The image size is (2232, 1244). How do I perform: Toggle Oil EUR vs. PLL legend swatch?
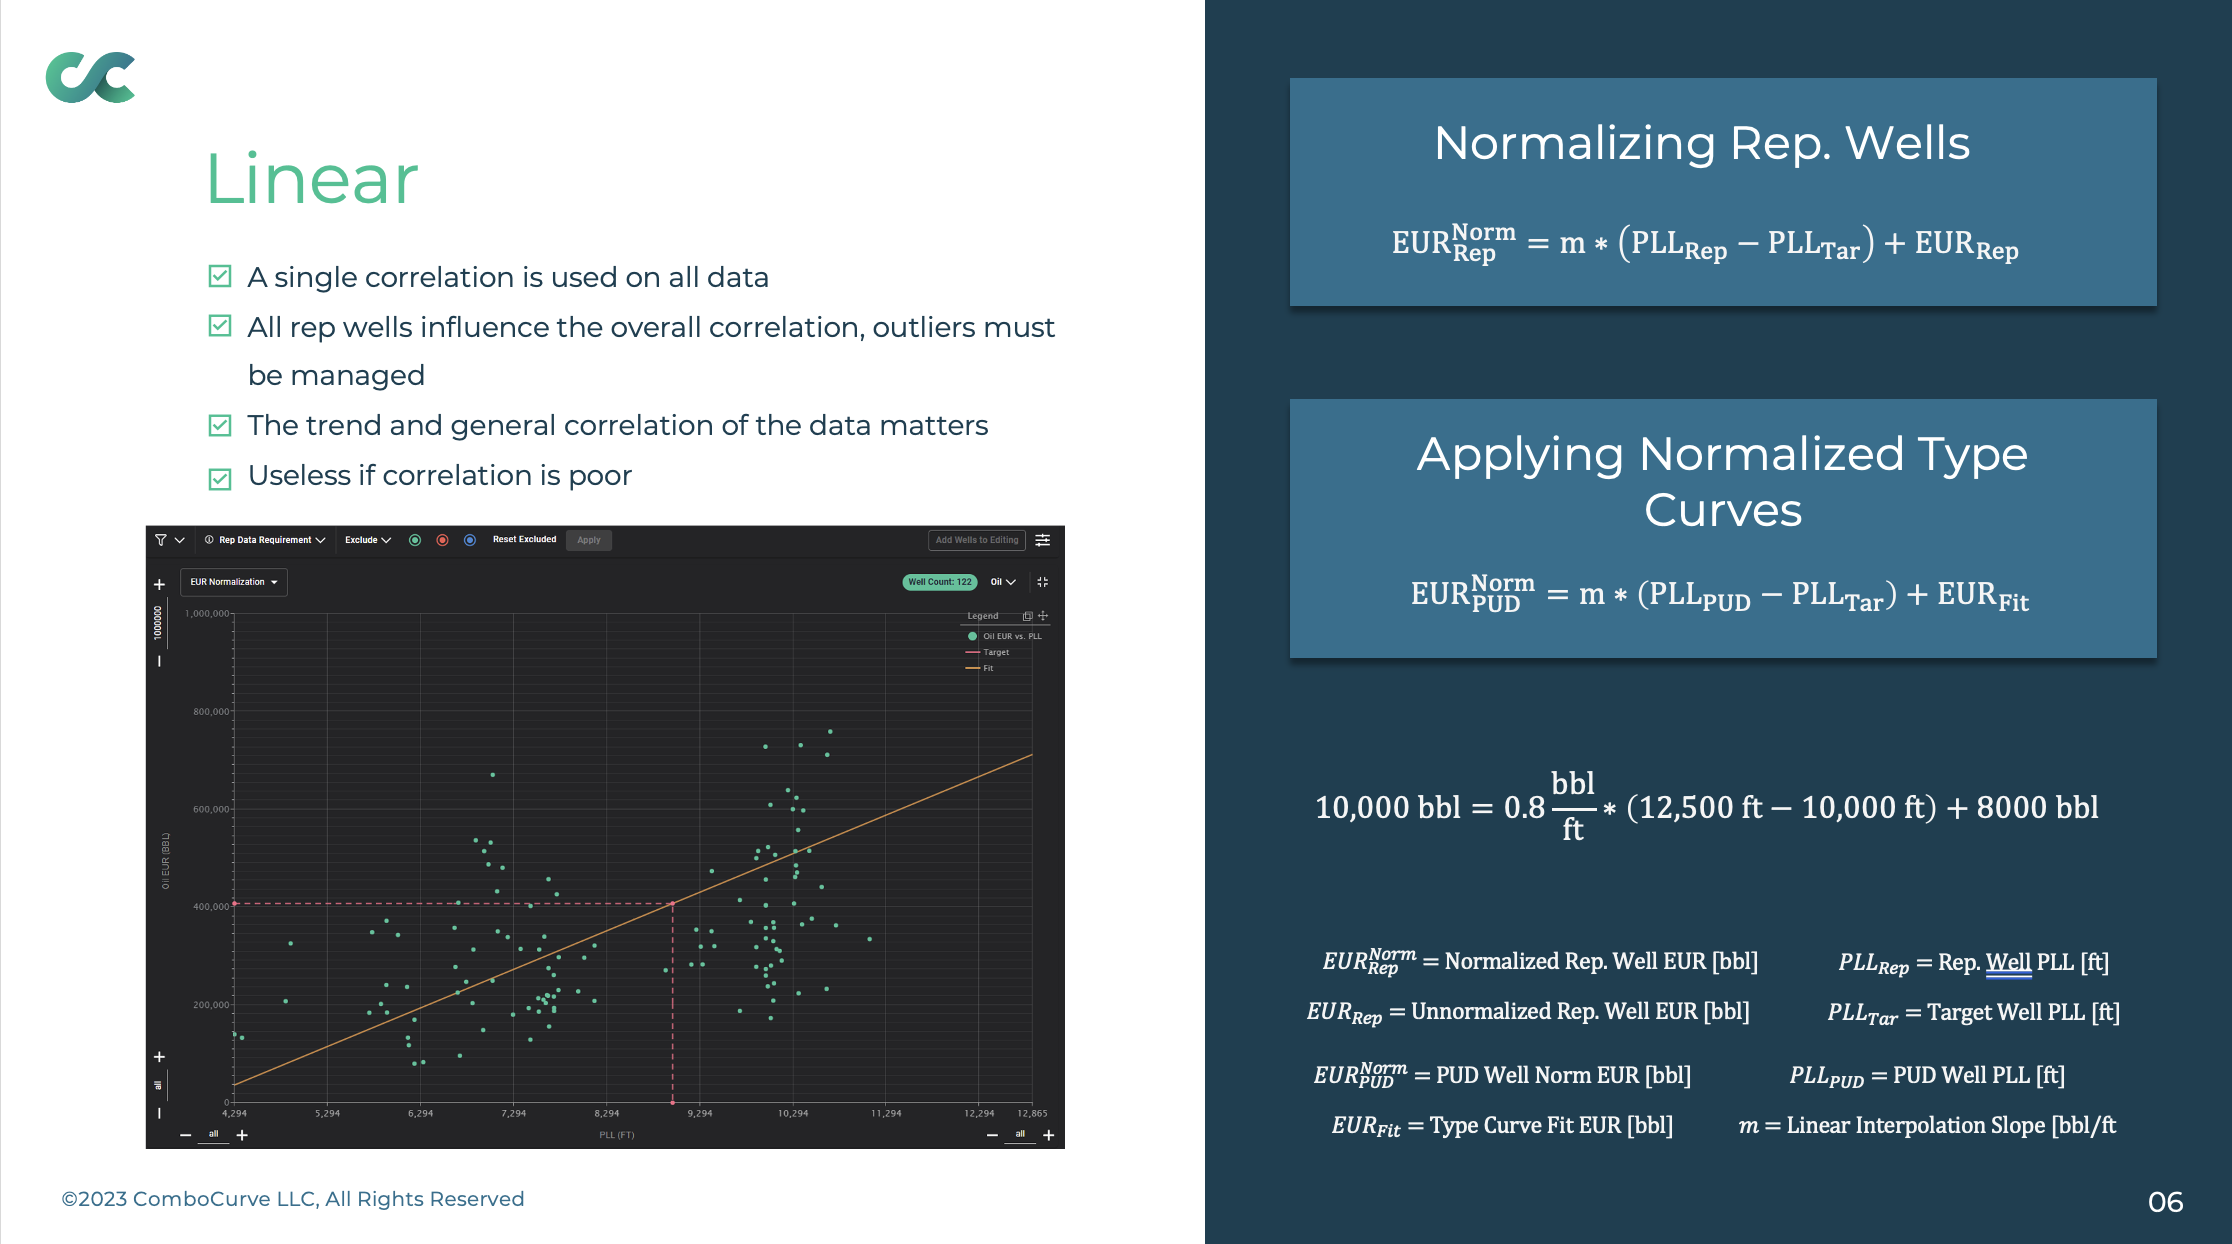click(972, 636)
